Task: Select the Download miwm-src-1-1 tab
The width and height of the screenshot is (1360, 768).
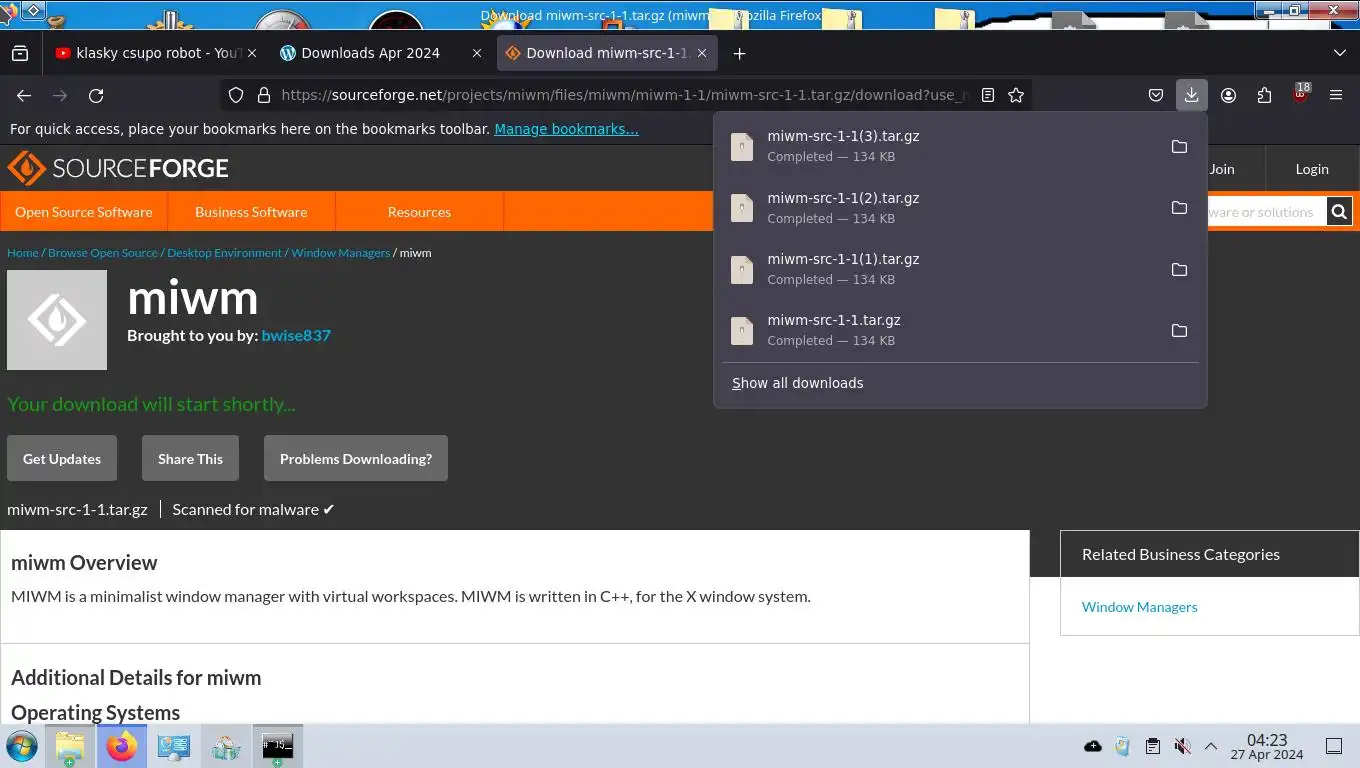Action: click(606, 53)
